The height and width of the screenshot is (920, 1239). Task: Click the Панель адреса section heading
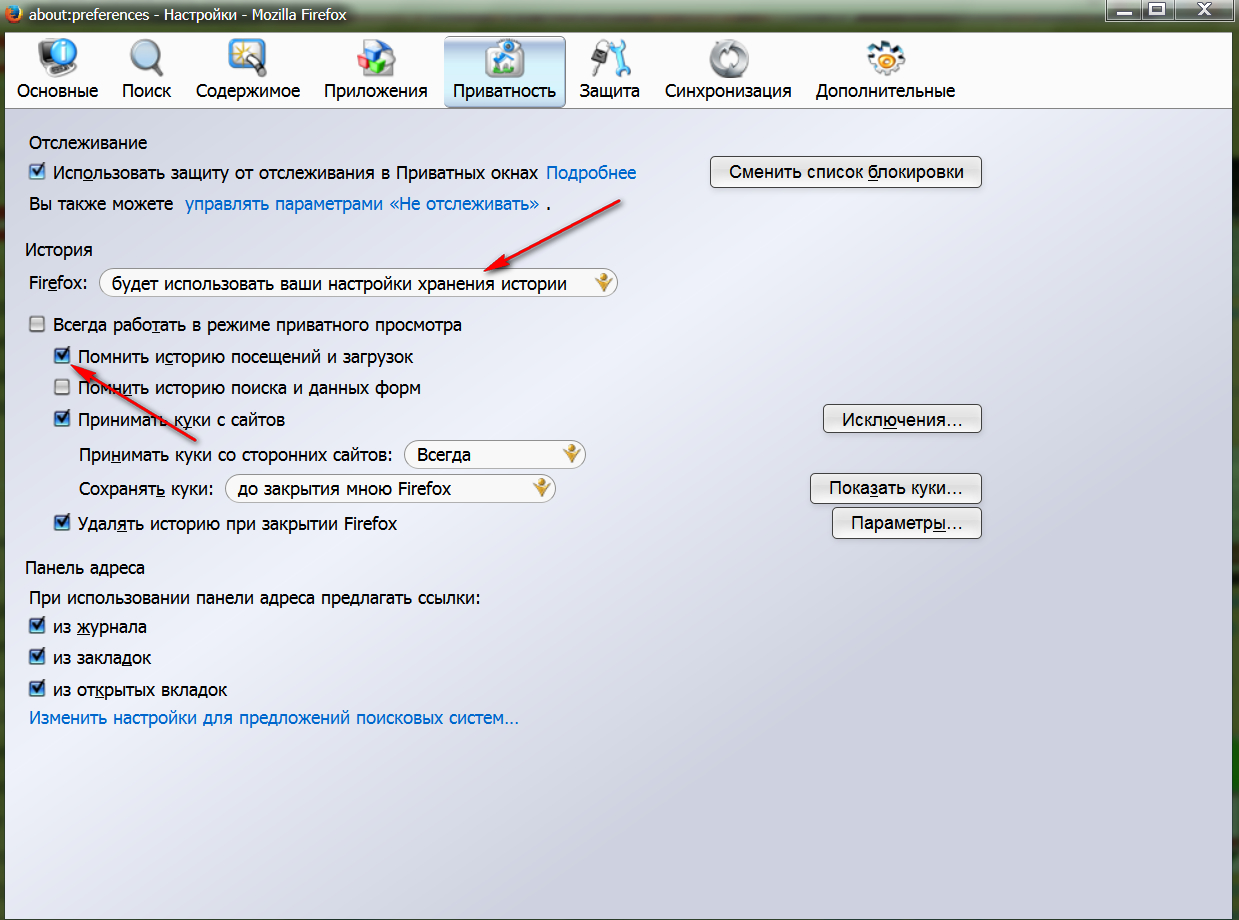[x=87, y=568]
